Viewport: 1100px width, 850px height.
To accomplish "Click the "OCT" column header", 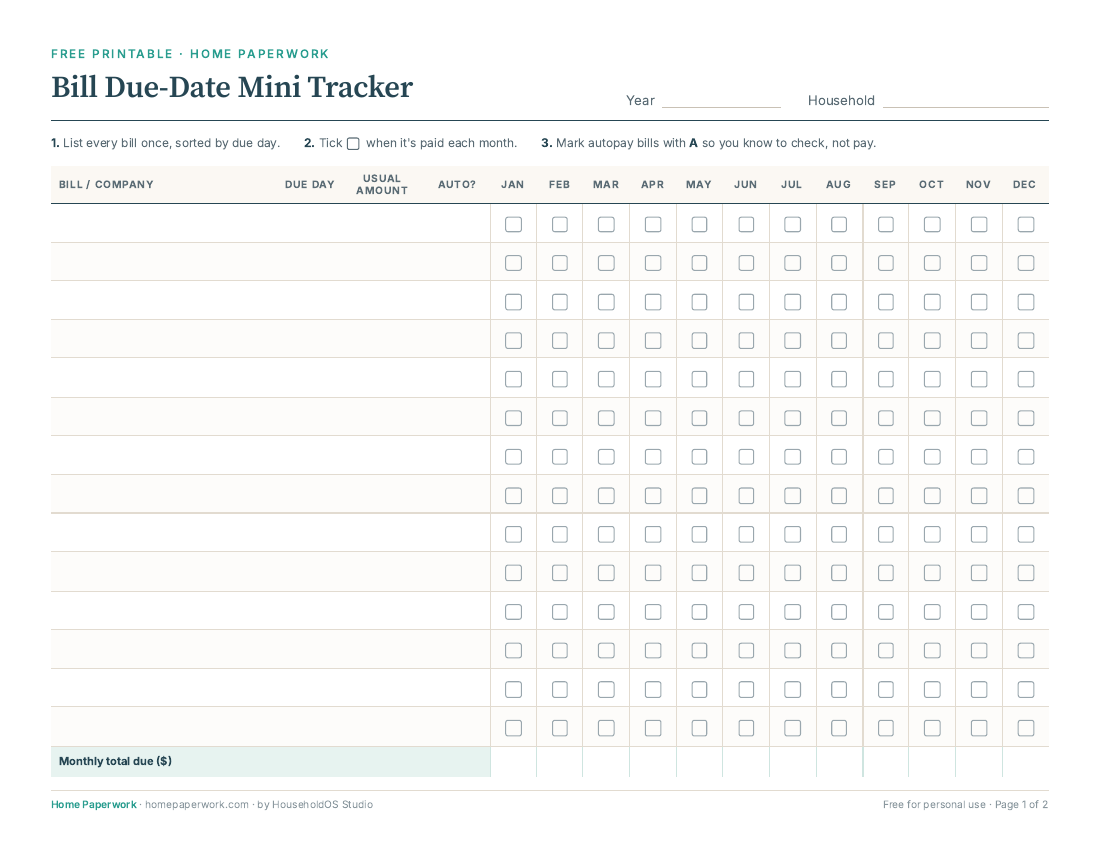I will (932, 184).
